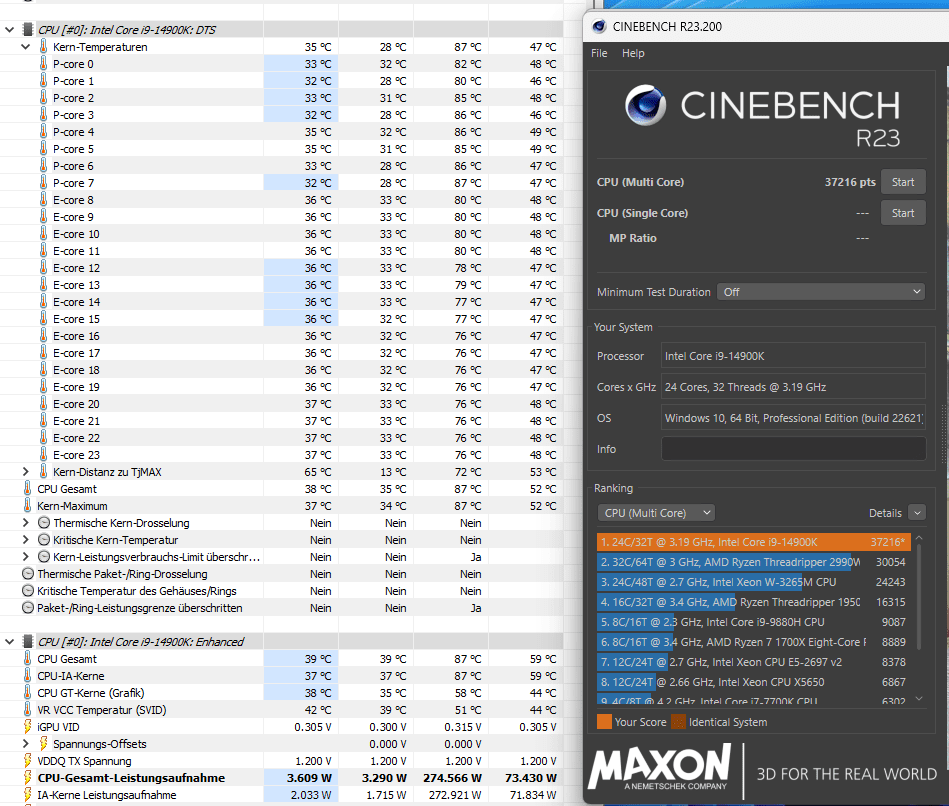Click status circle icon of Thermische Kern-Drosselung
949x806 pixels.
coord(44,523)
